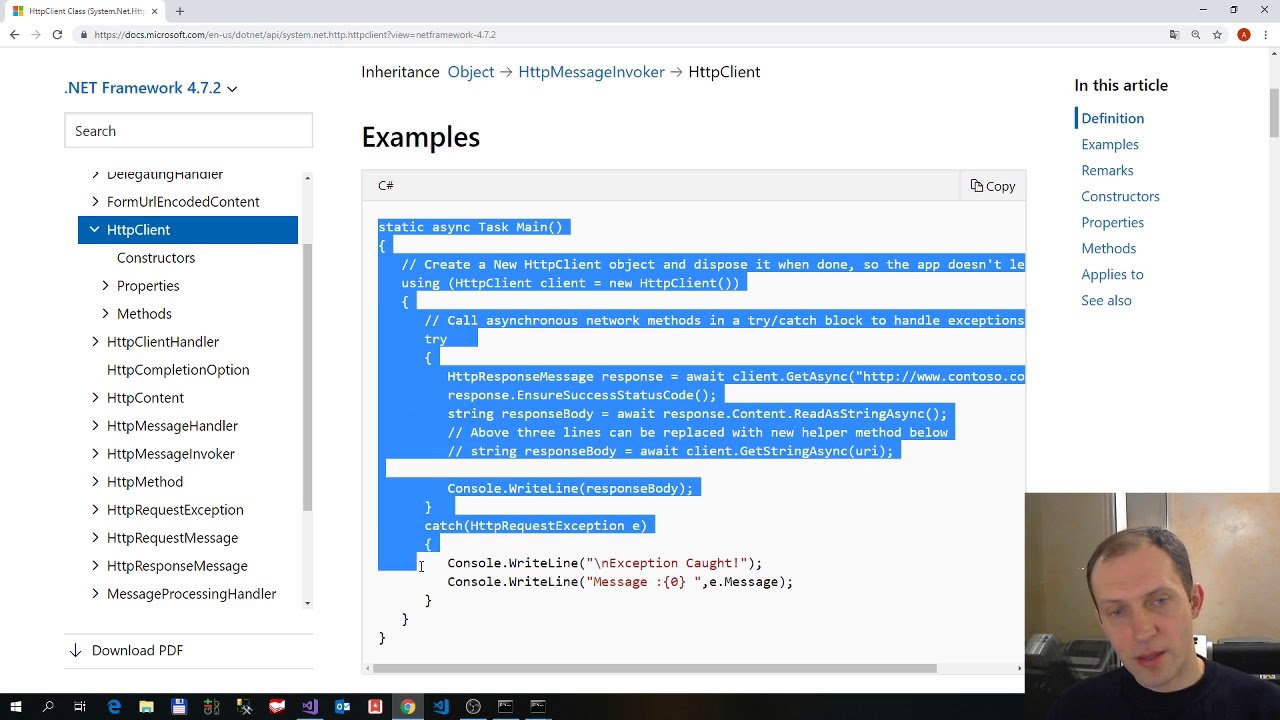Open the second command prompt on taskbar
The width and height of the screenshot is (1280, 720).
pos(538,707)
